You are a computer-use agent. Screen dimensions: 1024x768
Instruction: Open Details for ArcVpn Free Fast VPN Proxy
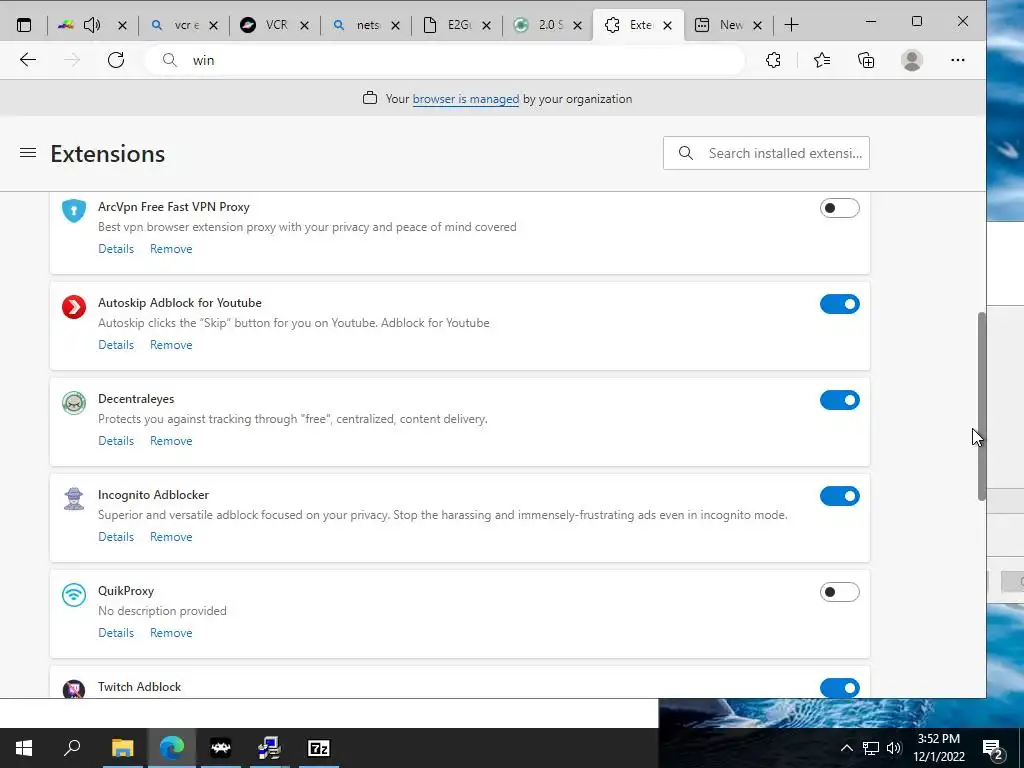coord(116,249)
